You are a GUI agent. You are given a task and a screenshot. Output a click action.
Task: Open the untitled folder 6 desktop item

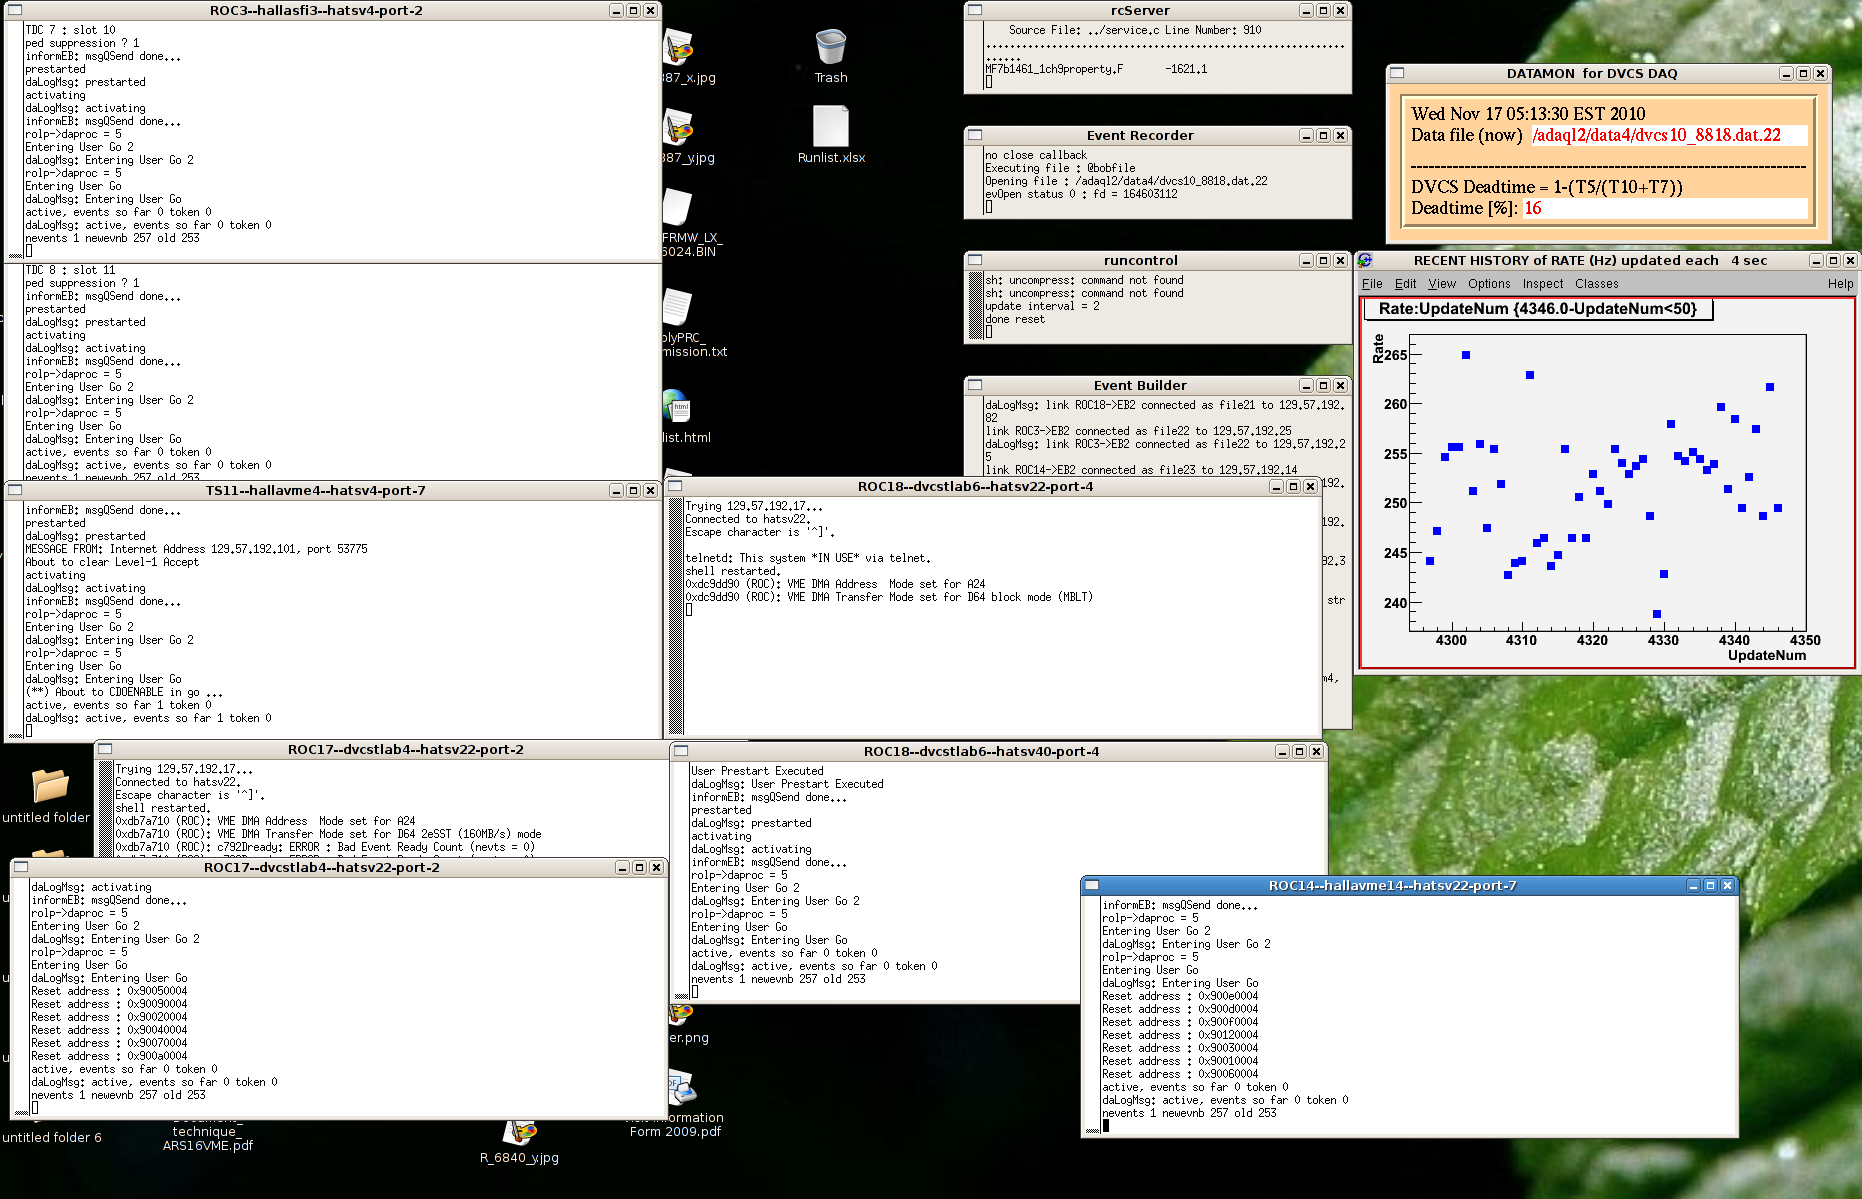point(52,1137)
